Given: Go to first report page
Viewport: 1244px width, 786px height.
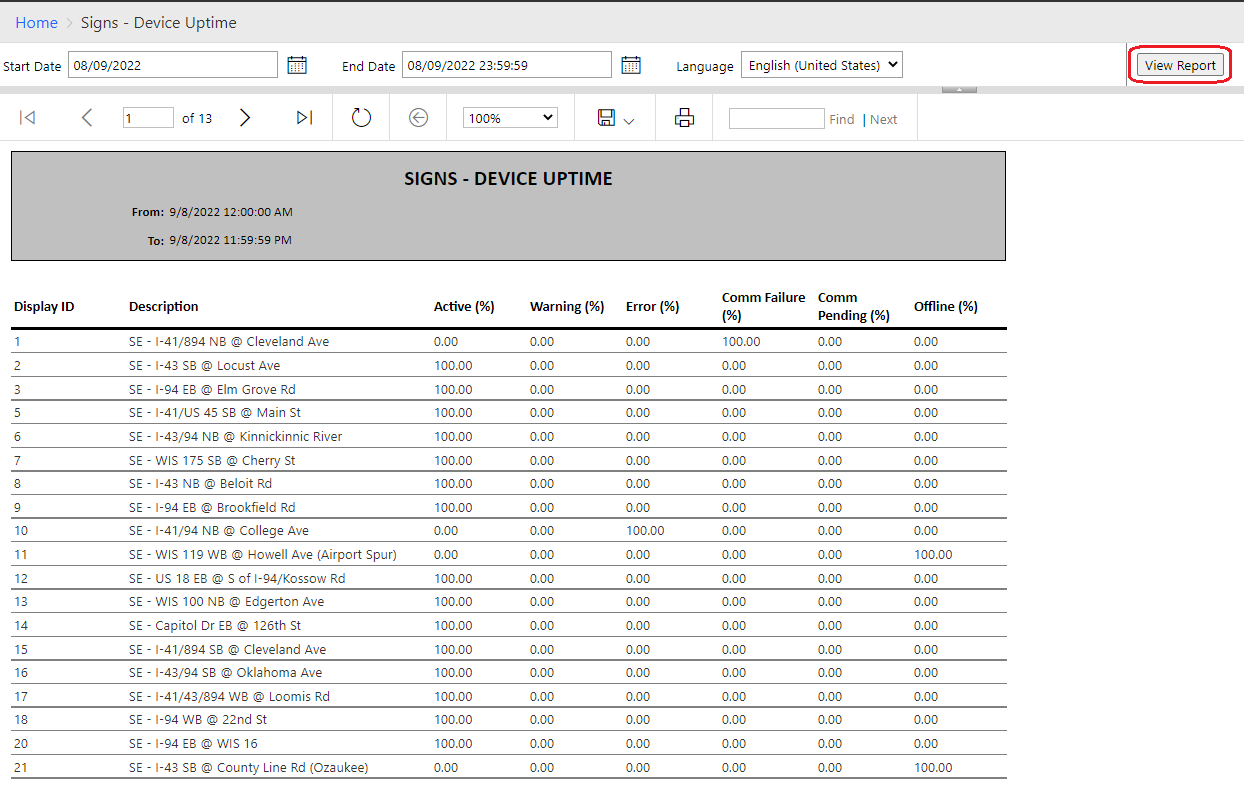Looking at the screenshot, I should (28, 118).
